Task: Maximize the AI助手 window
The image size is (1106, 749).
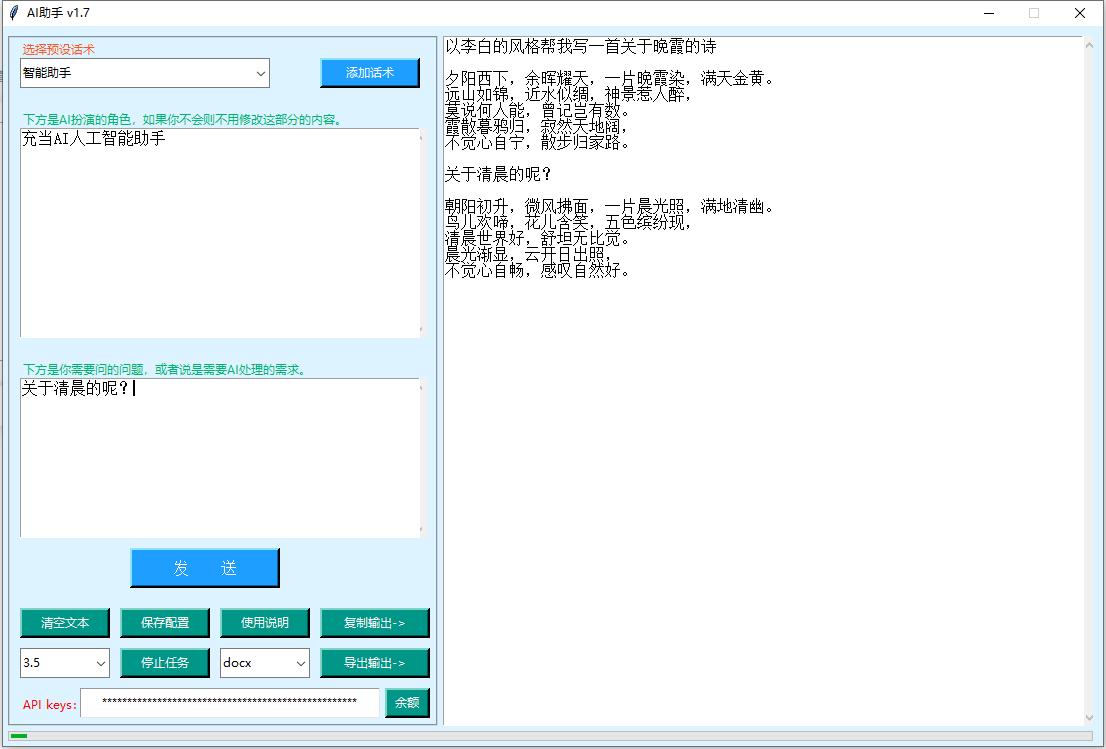Action: [x=1034, y=13]
